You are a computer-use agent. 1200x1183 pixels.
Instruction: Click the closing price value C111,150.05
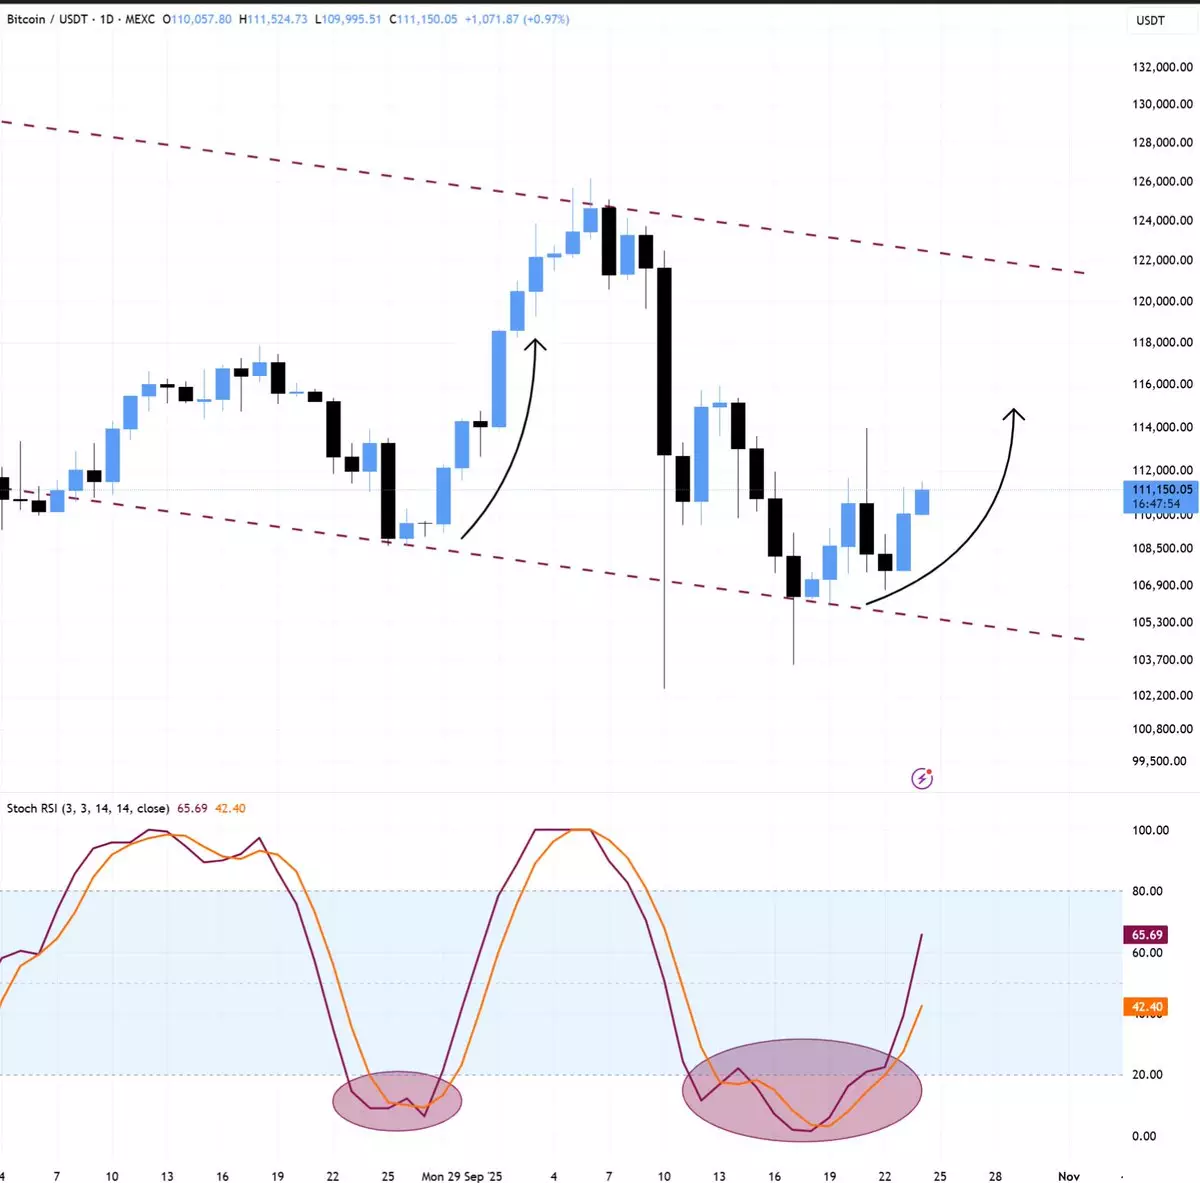[x=424, y=19]
